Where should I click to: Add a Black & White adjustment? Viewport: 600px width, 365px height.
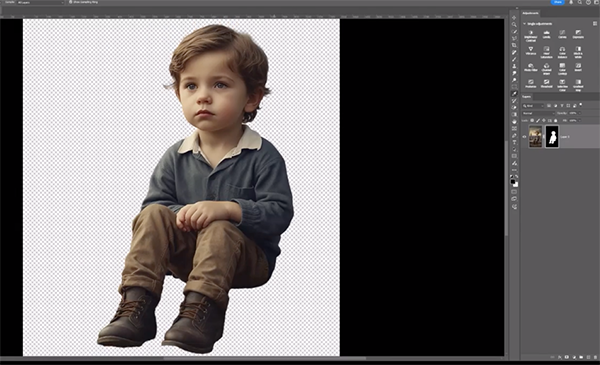pyautogui.click(x=578, y=52)
